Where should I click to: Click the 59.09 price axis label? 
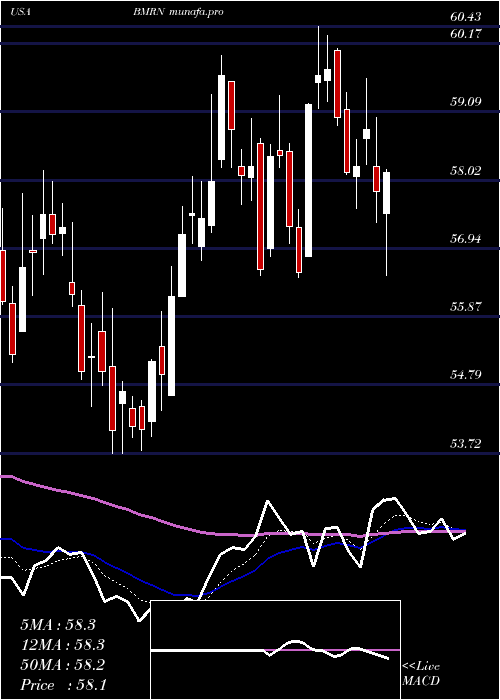tap(466, 101)
